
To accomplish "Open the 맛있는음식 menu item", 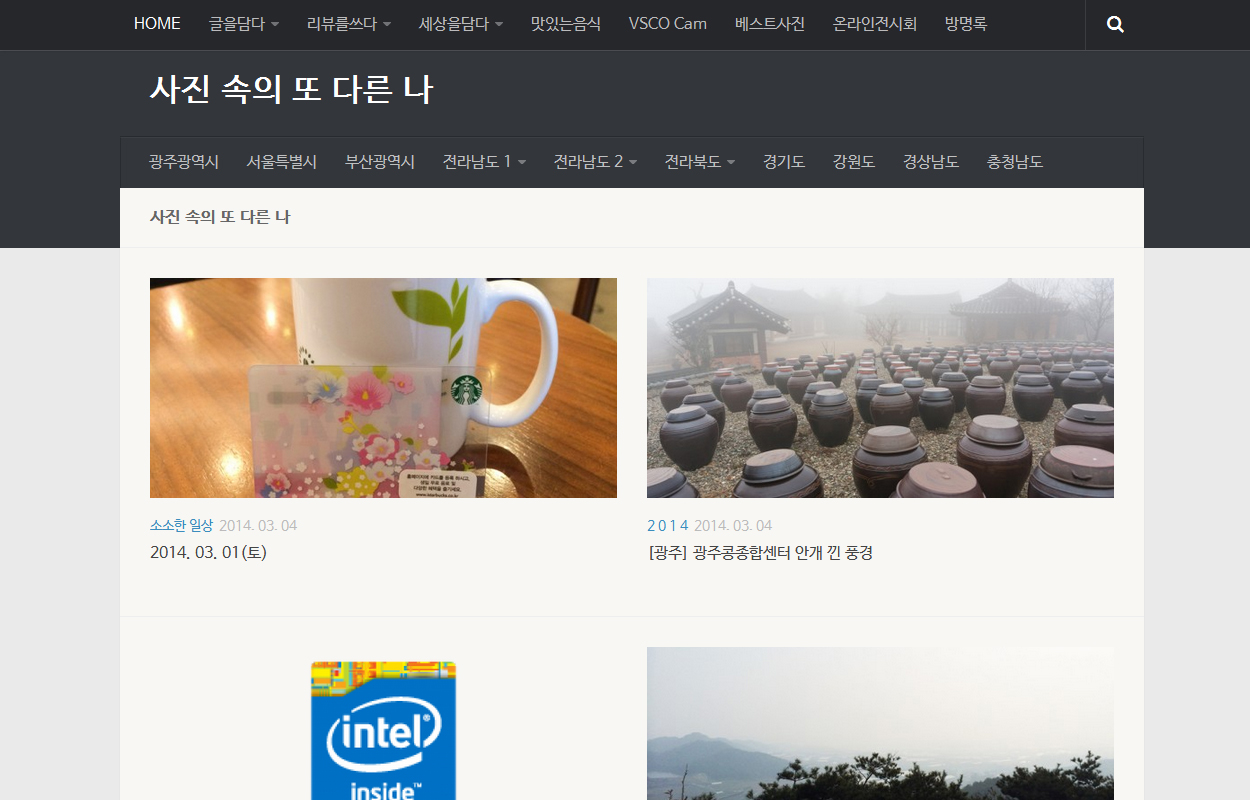I will (565, 24).
